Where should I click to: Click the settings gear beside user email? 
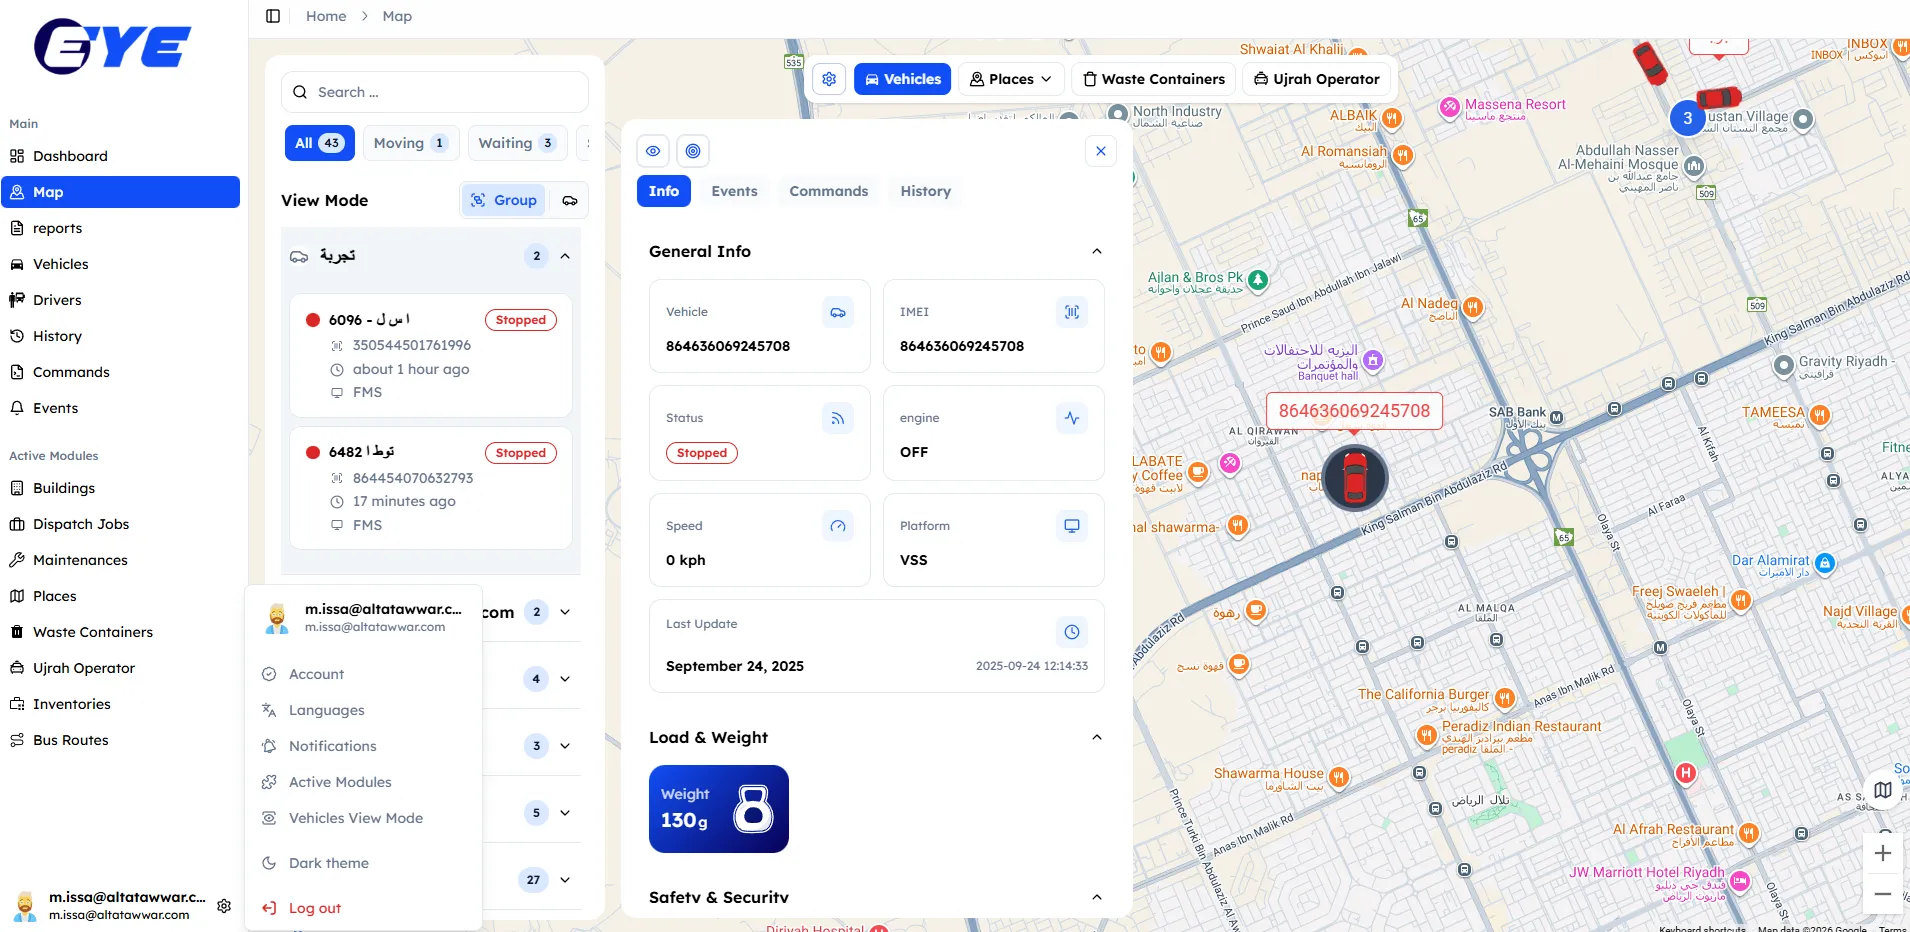tap(224, 906)
